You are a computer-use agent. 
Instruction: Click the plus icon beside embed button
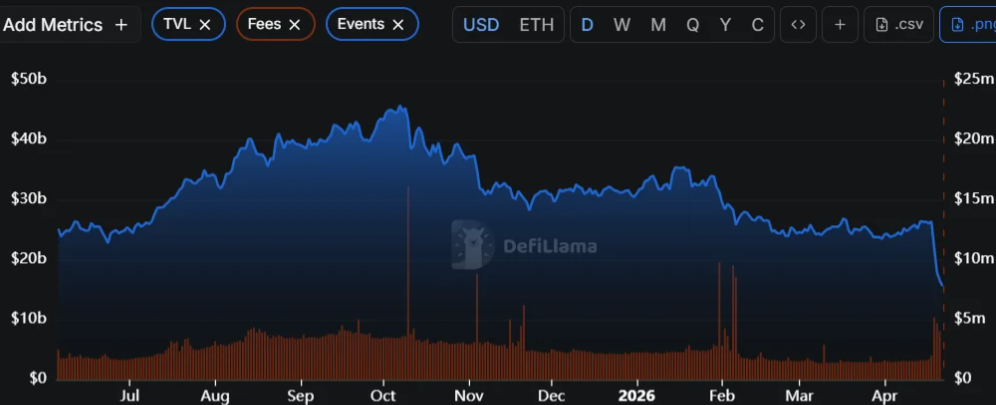coord(839,25)
